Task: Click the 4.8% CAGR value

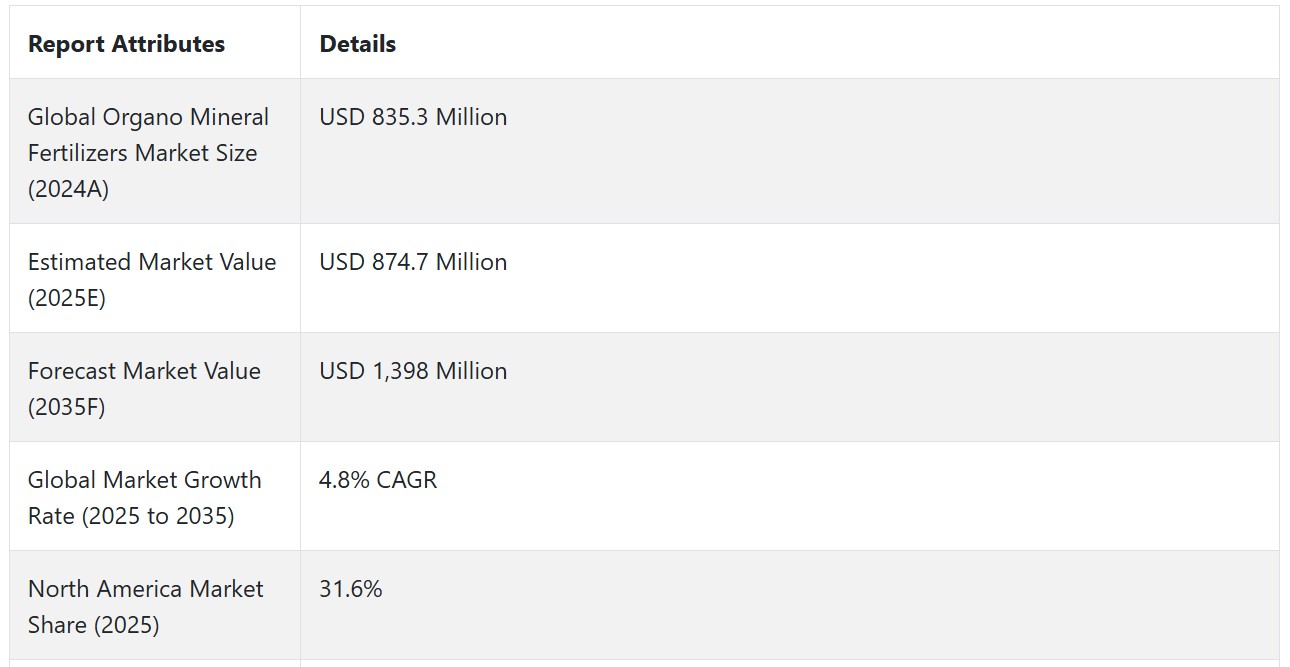Action: (x=378, y=480)
